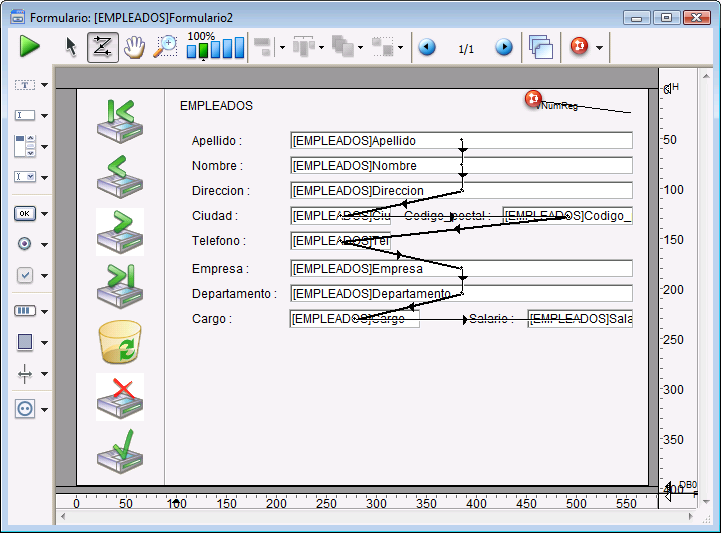Click the Last Record button in the form
The image size is (721, 533).
click(120, 285)
